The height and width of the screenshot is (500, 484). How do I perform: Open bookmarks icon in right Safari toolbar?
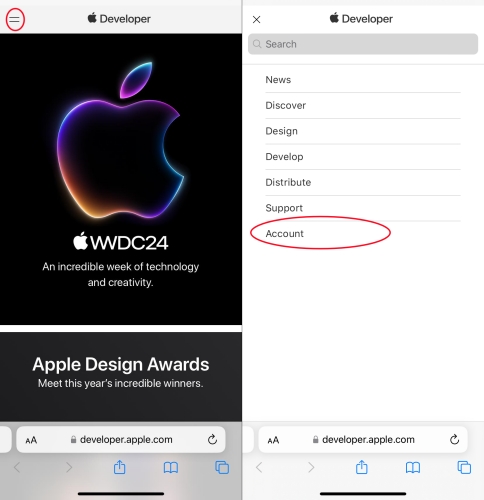pyautogui.click(x=413, y=468)
